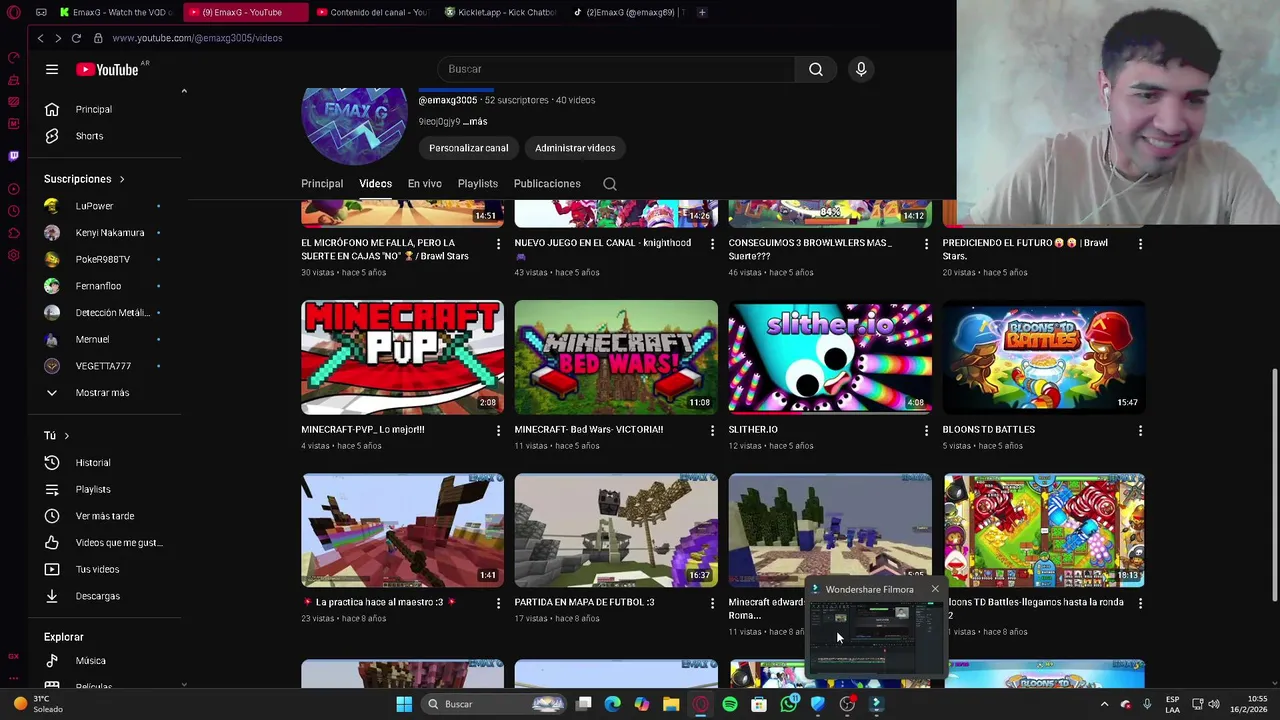Click the YouTube logo

tap(107, 69)
